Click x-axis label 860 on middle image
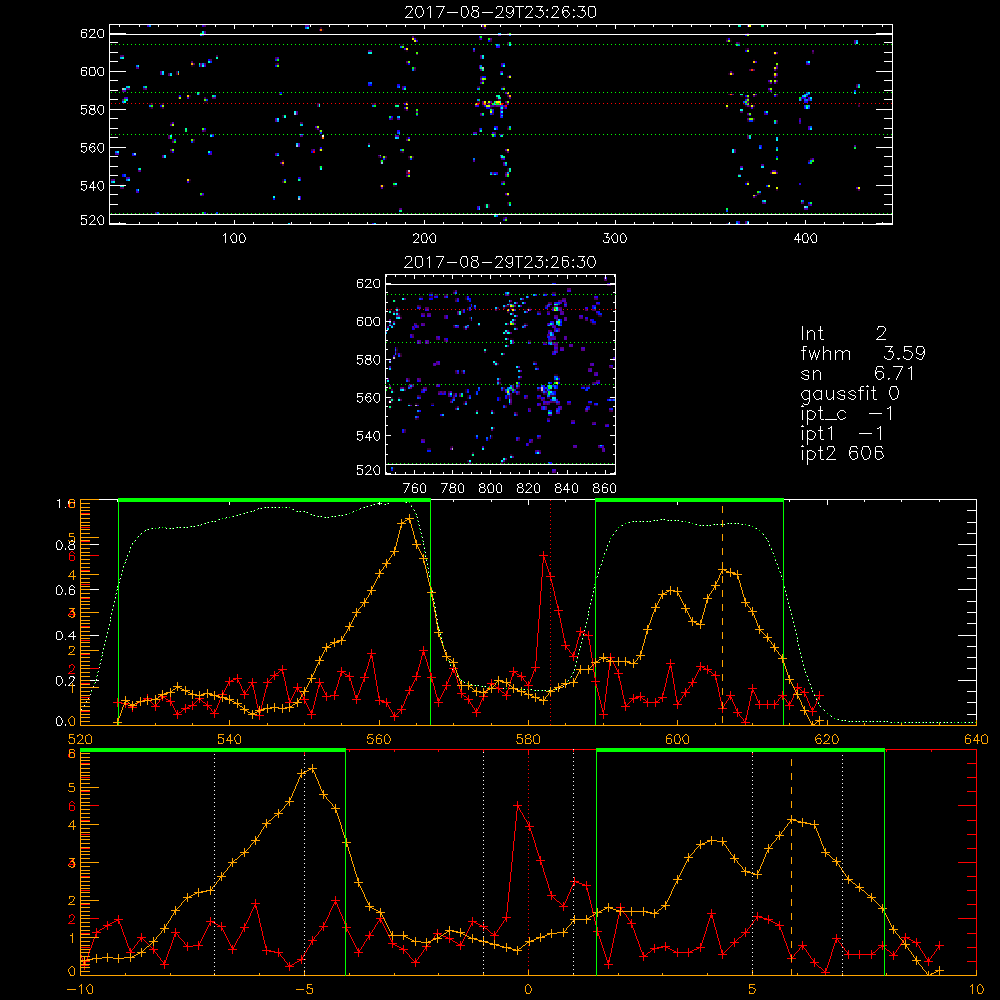1000x1000 pixels. pyautogui.click(x=604, y=489)
